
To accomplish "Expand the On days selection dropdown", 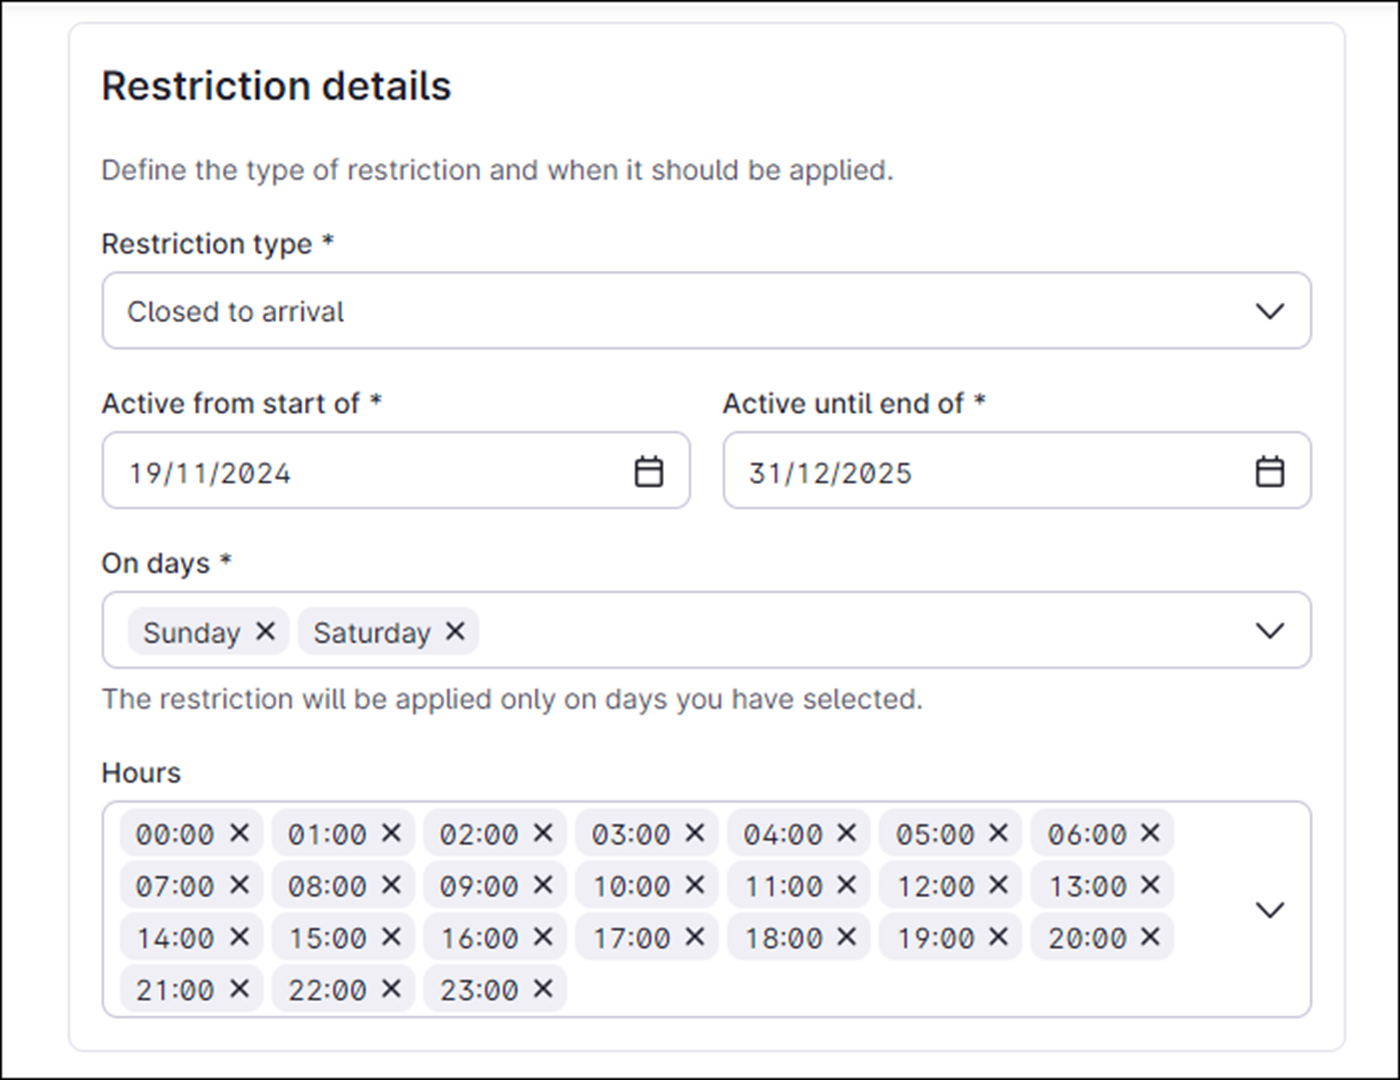I will (x=1269, y=630).
